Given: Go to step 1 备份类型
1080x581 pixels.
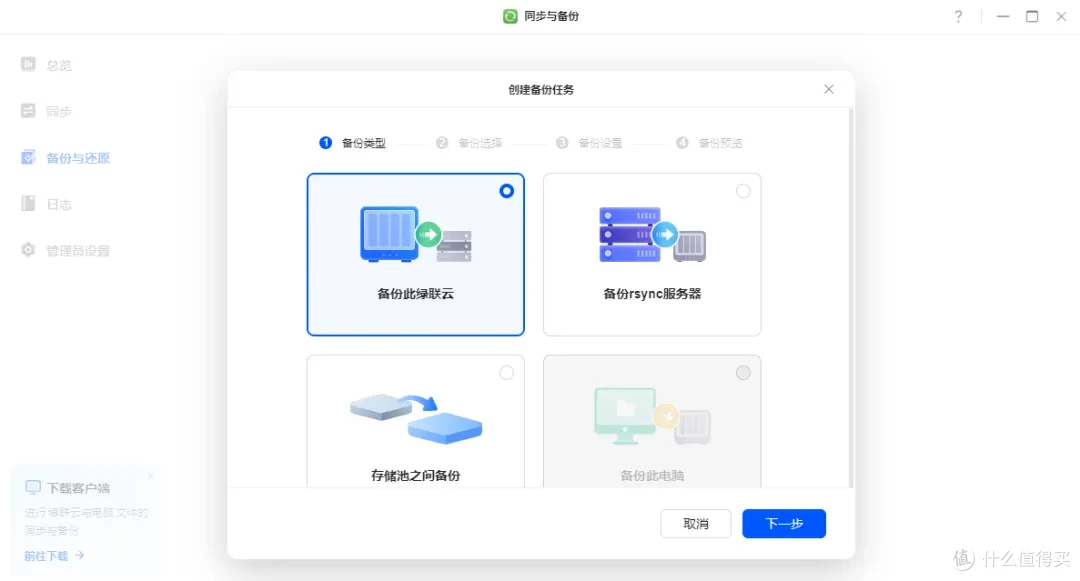Looking at the screenshot, I should pos(352,142).
